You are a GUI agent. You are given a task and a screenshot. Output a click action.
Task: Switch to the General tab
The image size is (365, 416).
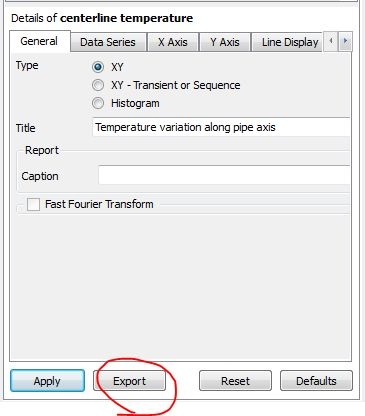[x=39, y=41]
